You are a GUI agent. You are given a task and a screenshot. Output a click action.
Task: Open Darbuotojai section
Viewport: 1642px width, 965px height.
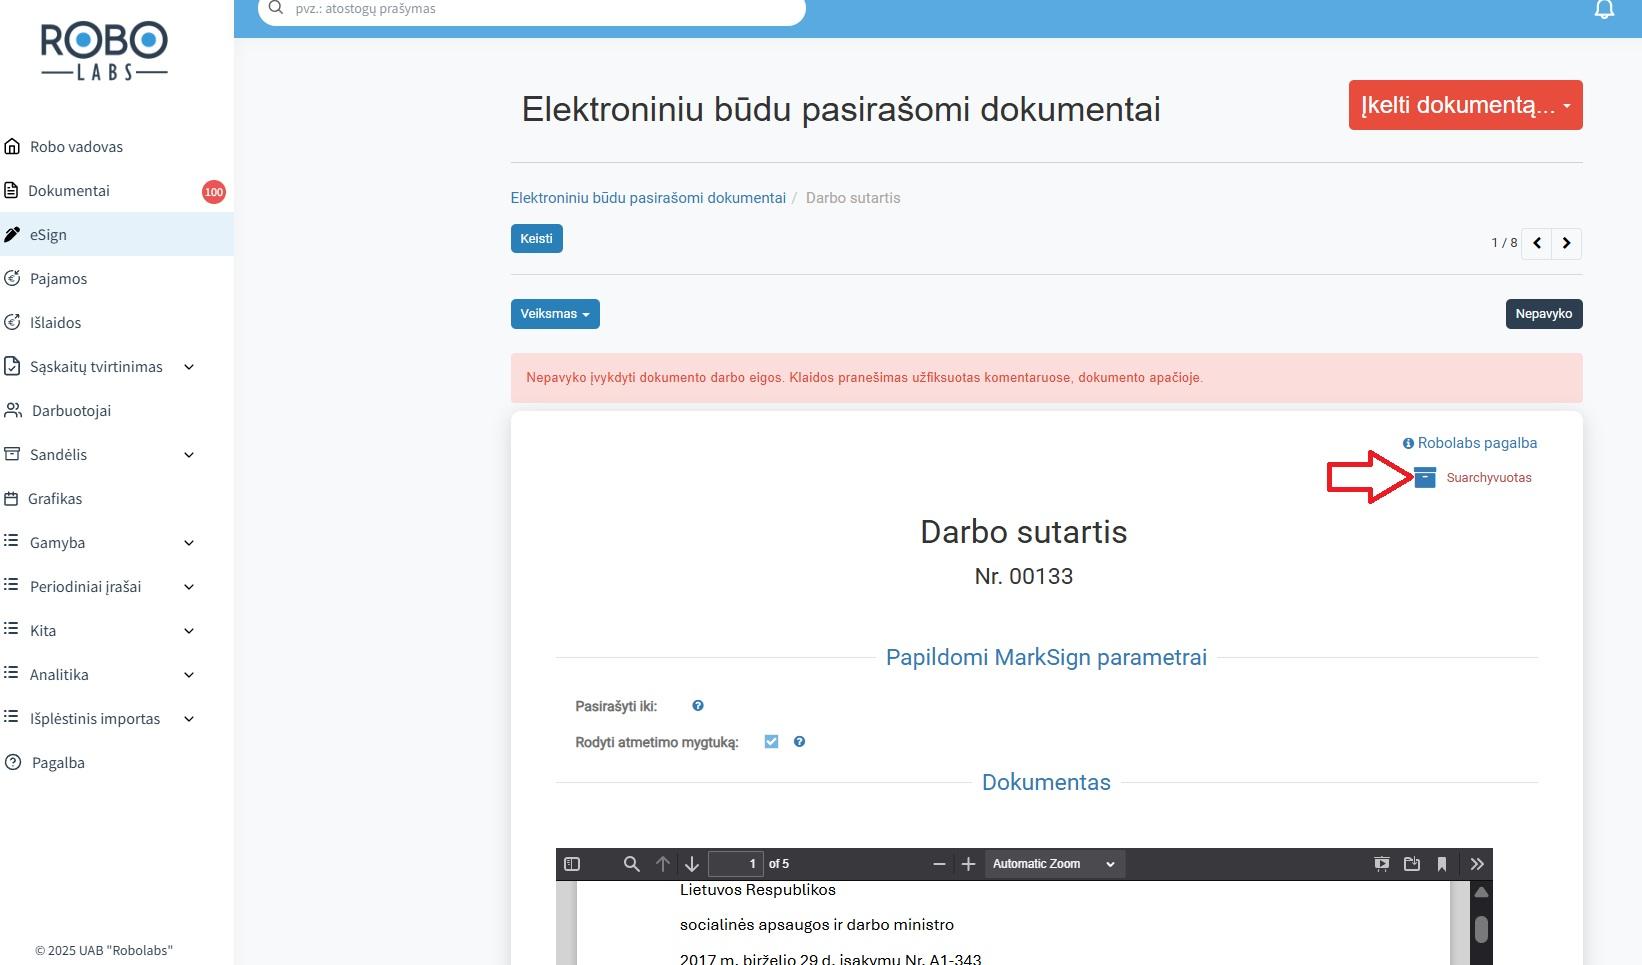117,411
